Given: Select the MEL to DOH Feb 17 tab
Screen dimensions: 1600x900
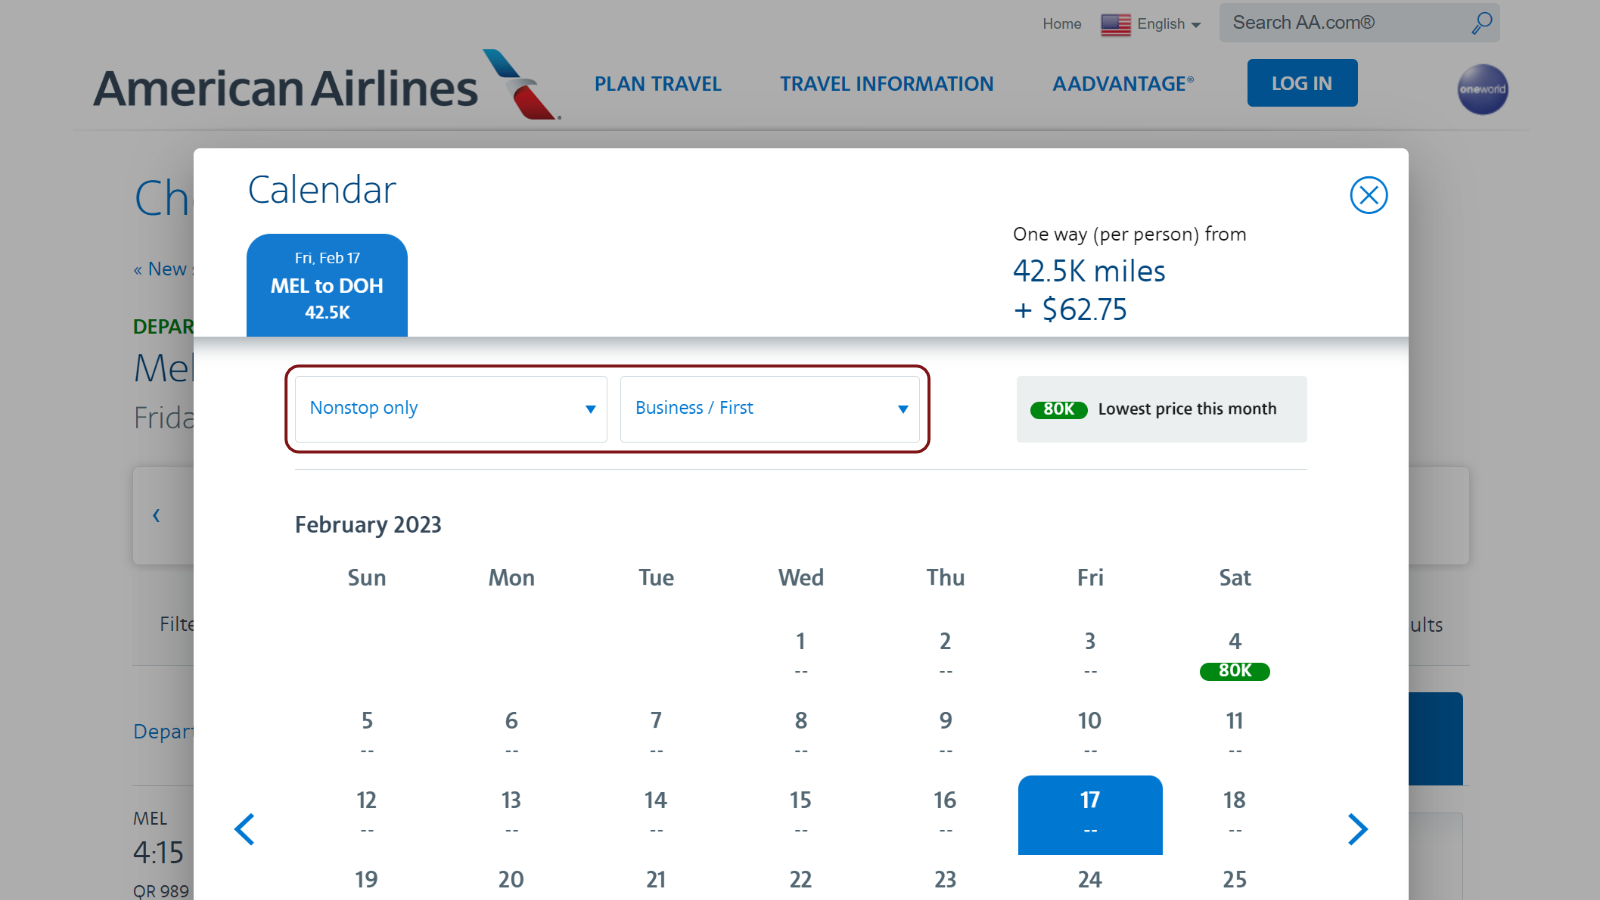Looking at the screenshot, I should 327,285.
